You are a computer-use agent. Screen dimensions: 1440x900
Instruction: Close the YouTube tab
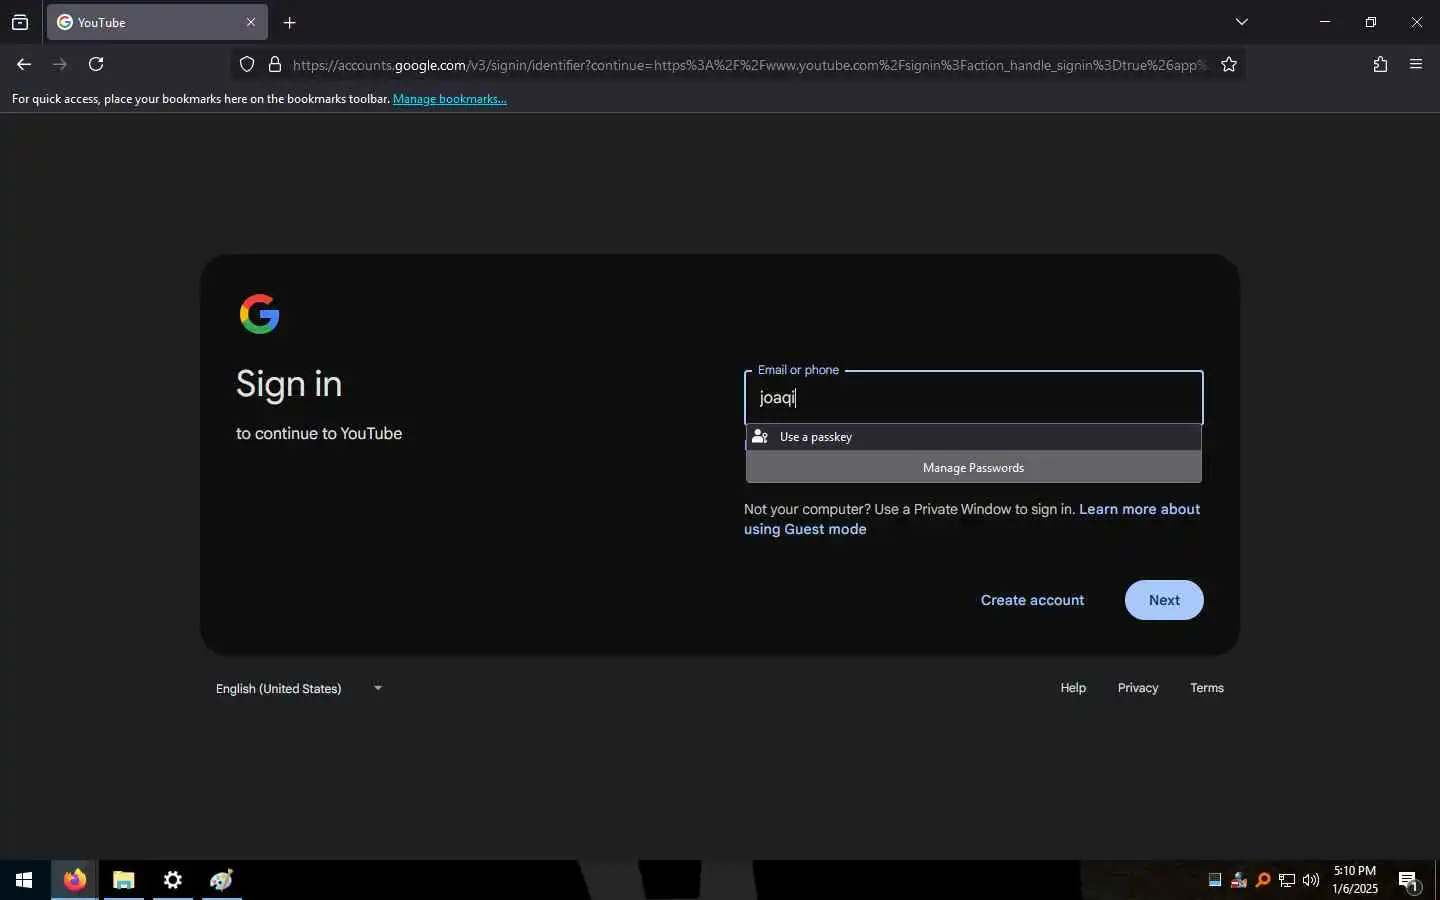[x=251, y=22]
